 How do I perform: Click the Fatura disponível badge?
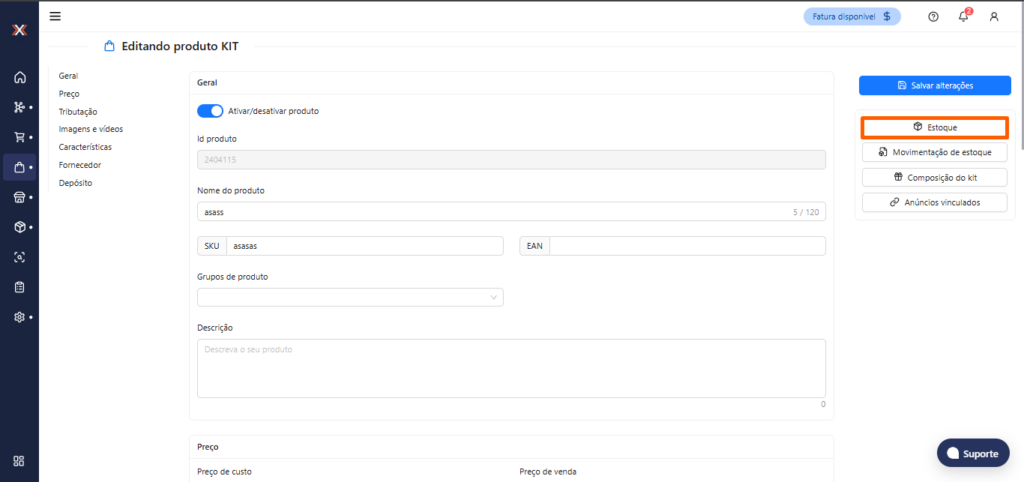tap(852, 16)
